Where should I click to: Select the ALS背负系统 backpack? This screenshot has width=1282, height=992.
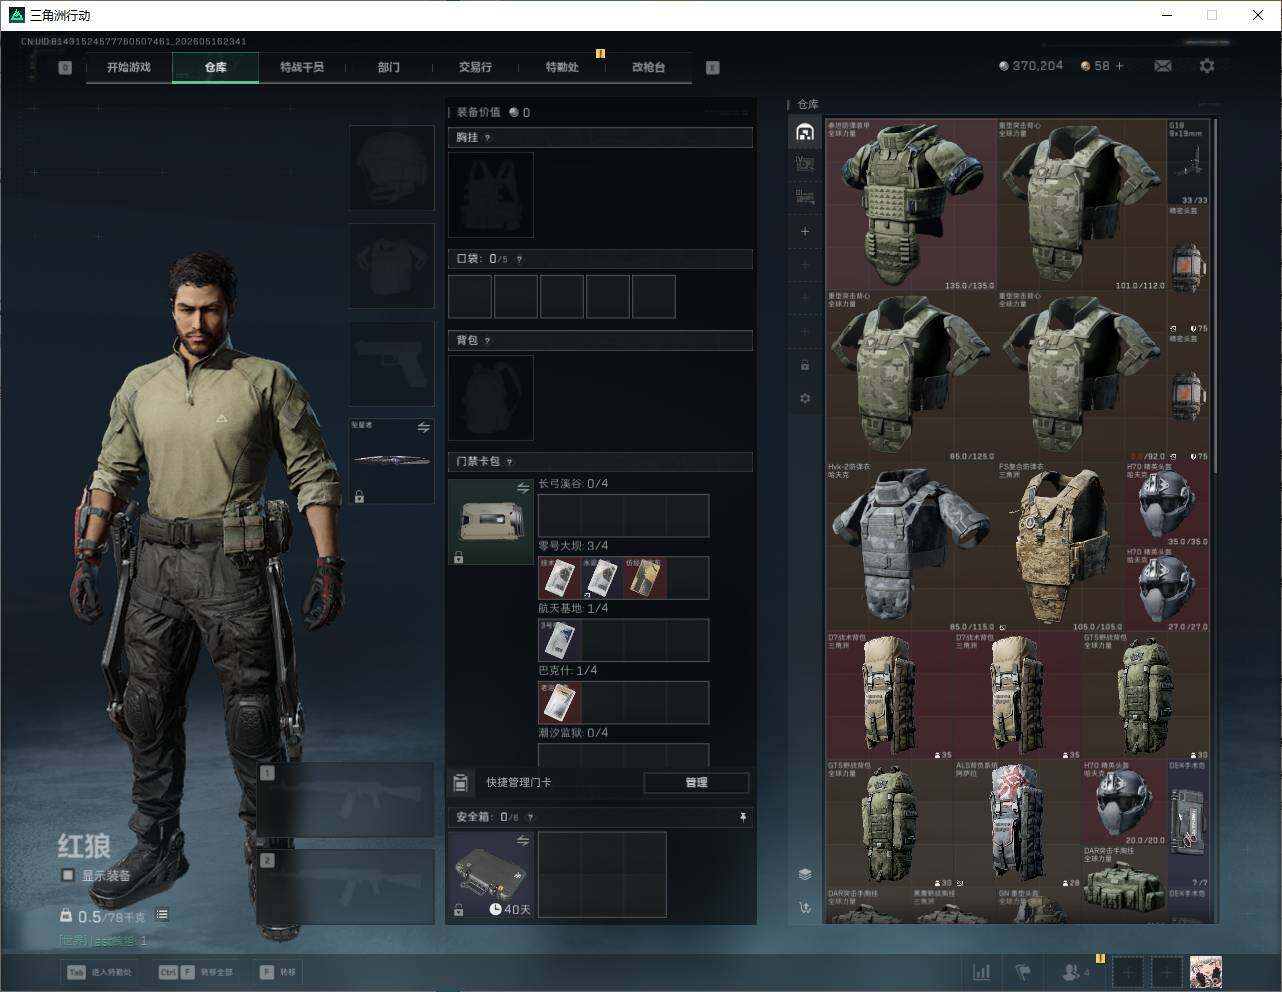coord(1018,824)
